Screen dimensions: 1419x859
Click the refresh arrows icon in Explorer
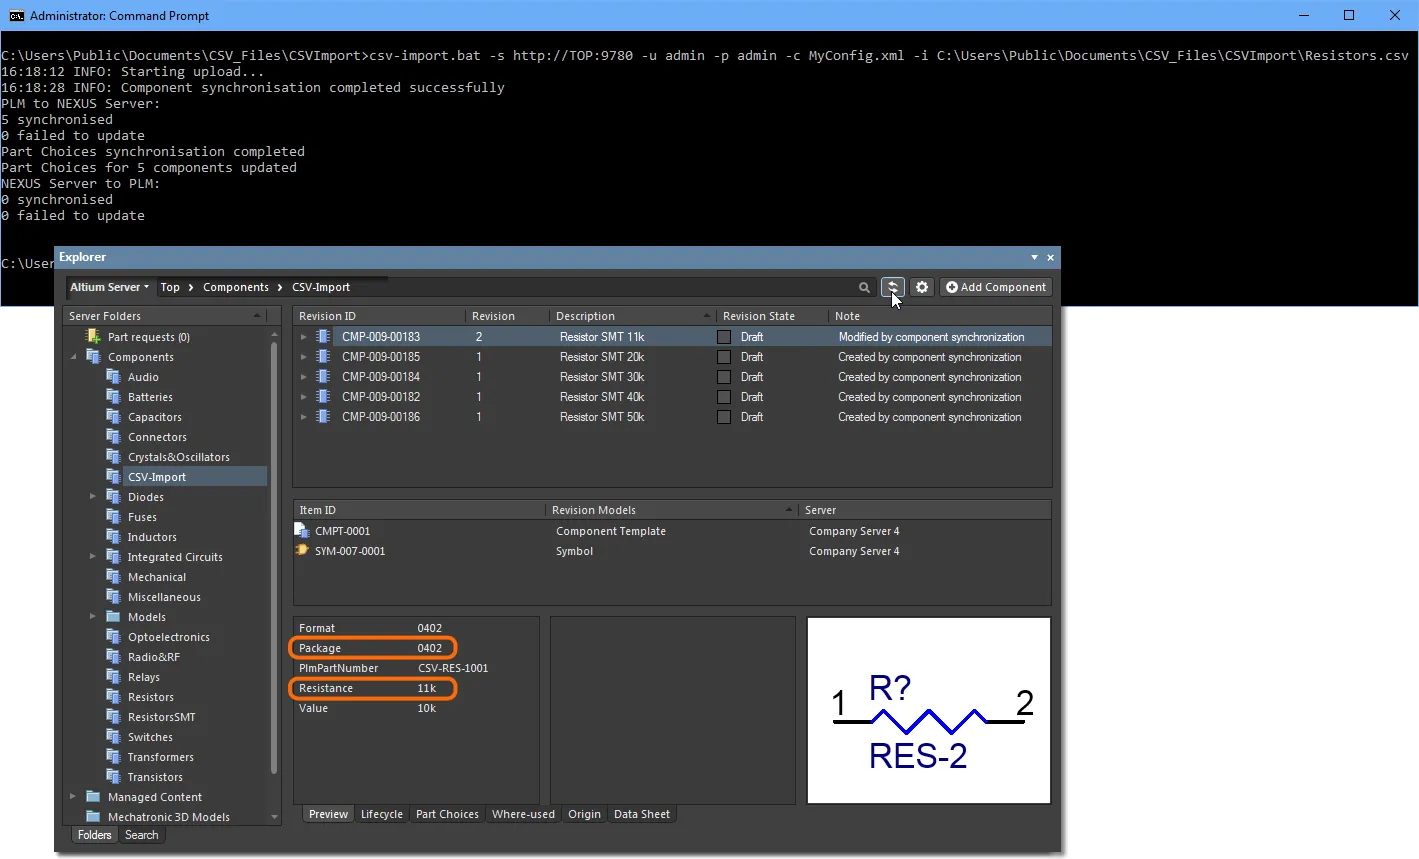893,287
